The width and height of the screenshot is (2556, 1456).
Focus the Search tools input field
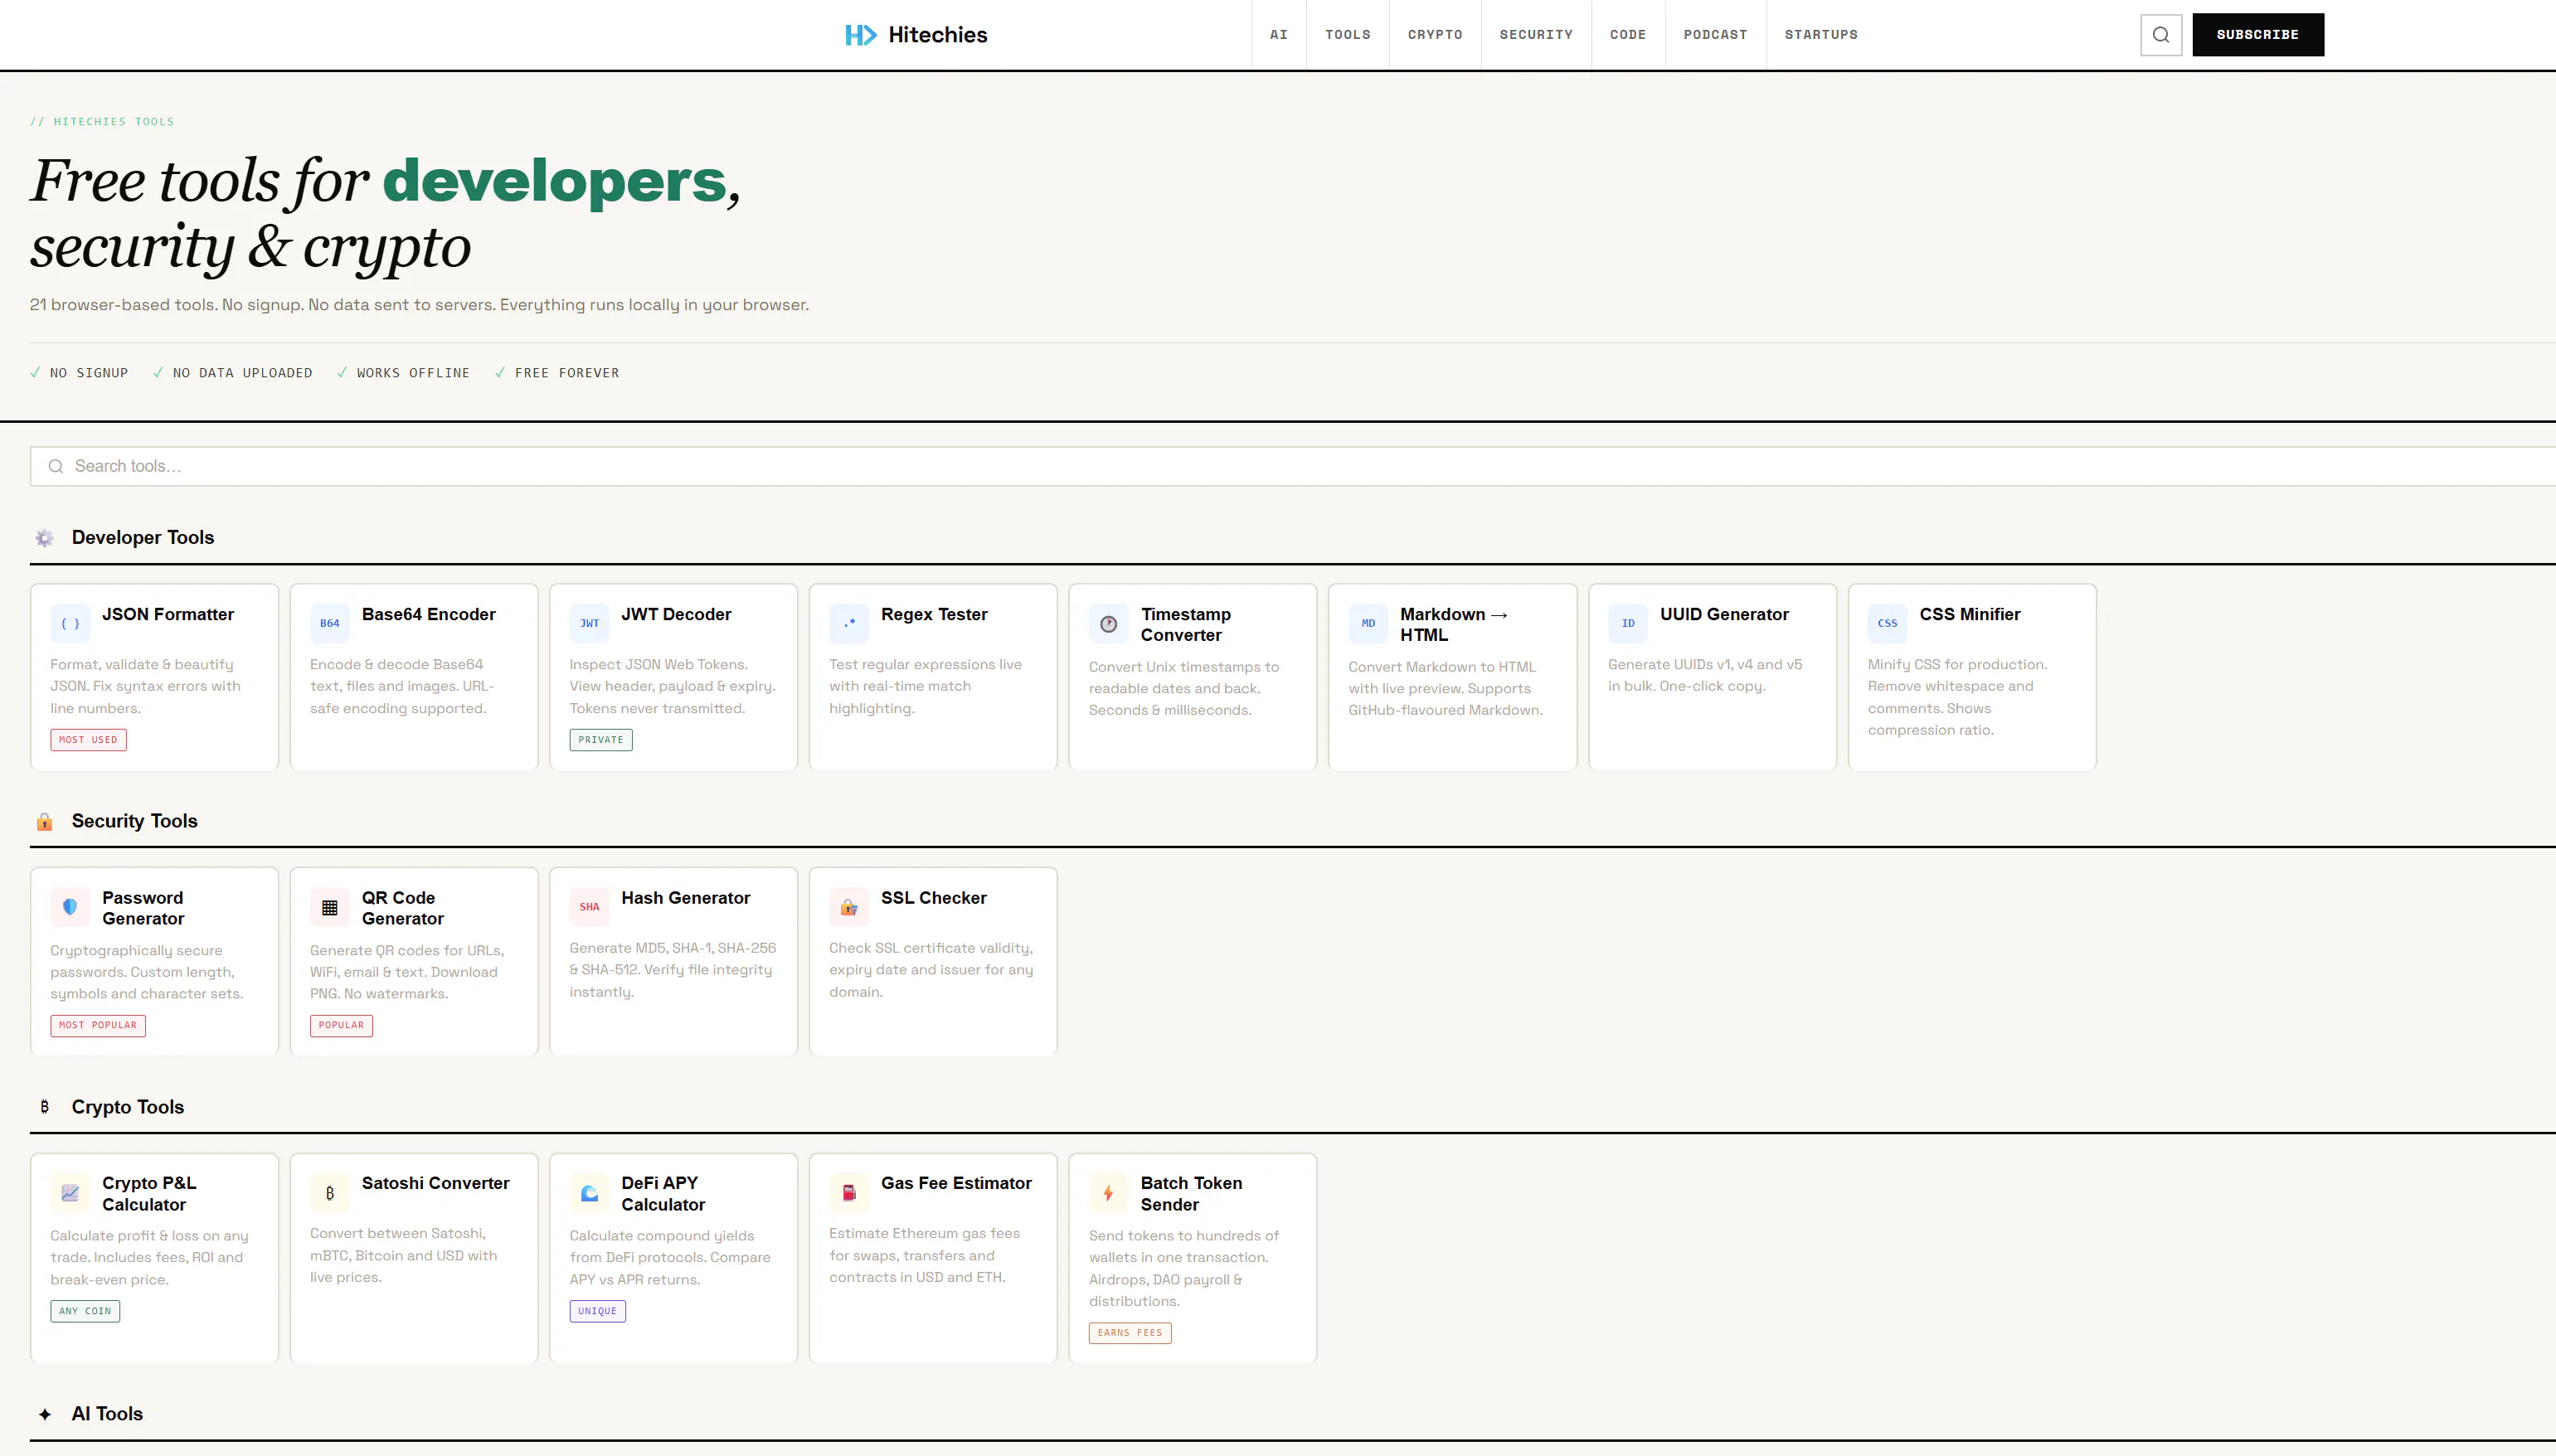pos(1293,466)
